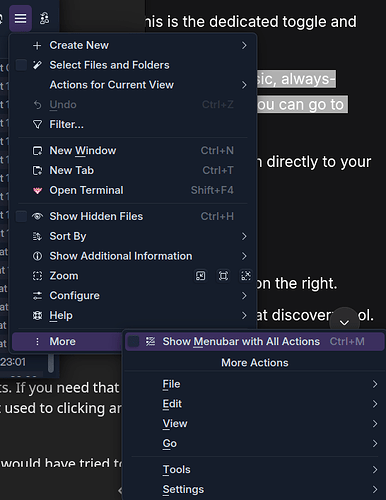The height and width of the screenshot is (500, 386).
Task: Click Ctrl+N shortcut label
Action: point(217,151)
